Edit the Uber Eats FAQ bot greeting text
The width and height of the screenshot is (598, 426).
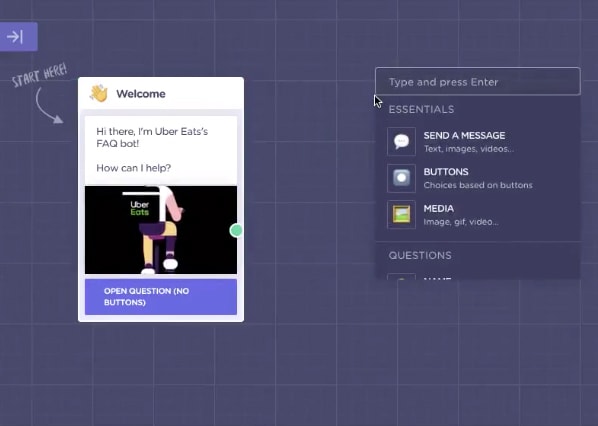point(152,137)
